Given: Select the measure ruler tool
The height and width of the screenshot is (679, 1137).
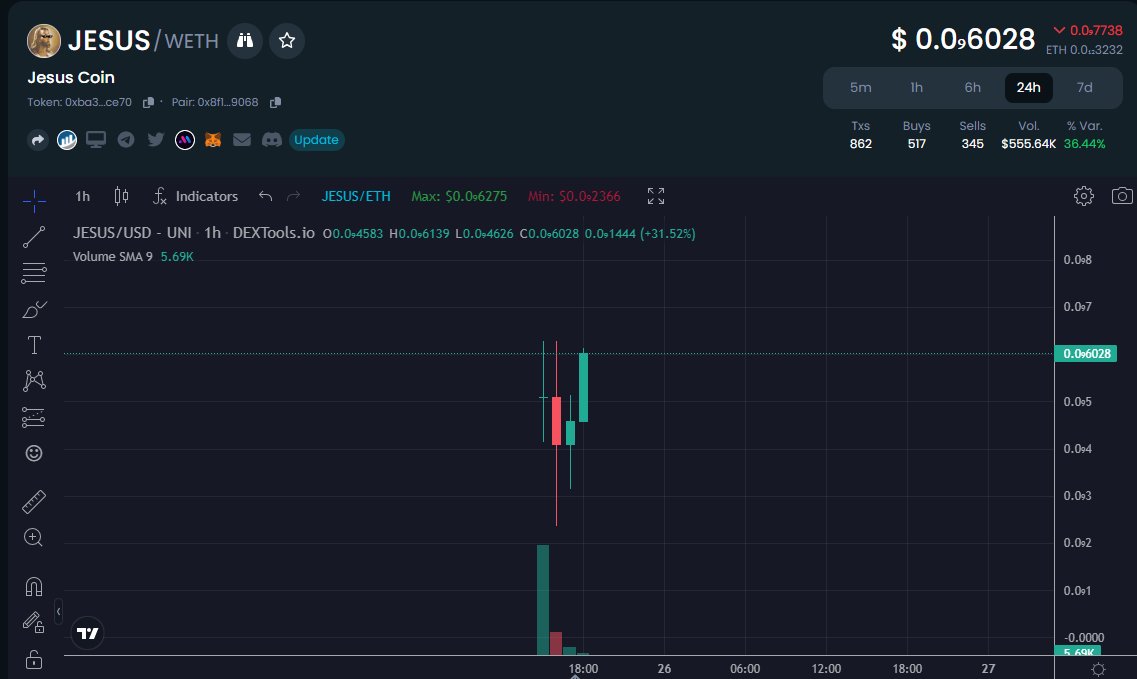Looking at the screenshot, I should pos(33,501).
